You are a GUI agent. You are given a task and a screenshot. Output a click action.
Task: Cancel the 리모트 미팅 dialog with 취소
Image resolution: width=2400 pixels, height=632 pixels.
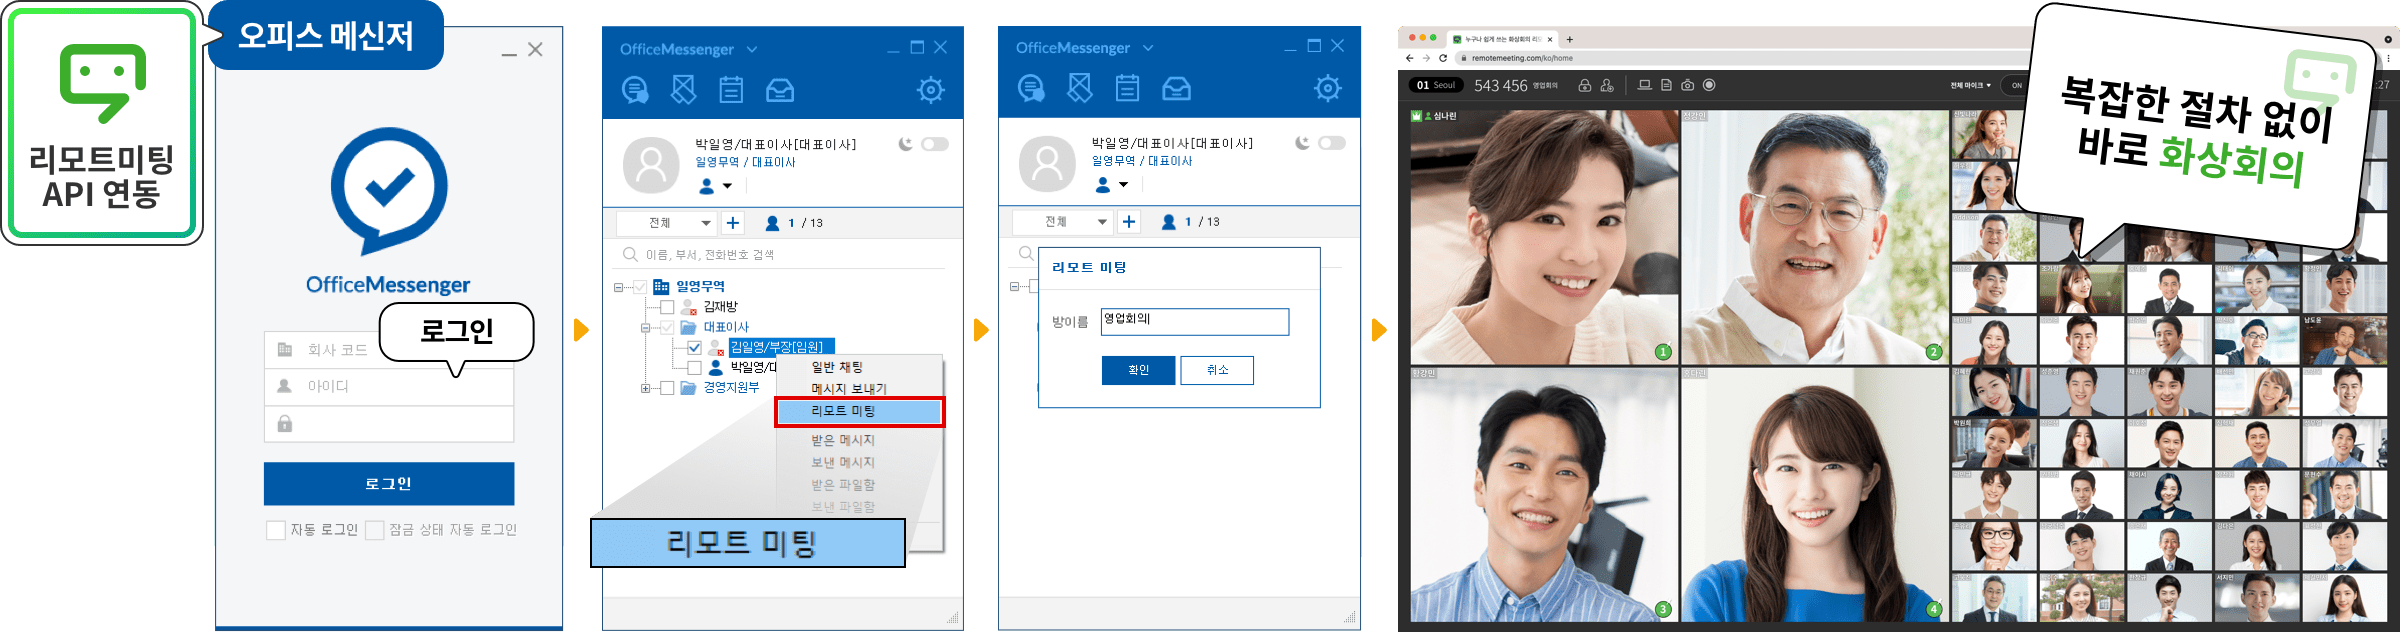point(1217,370)
